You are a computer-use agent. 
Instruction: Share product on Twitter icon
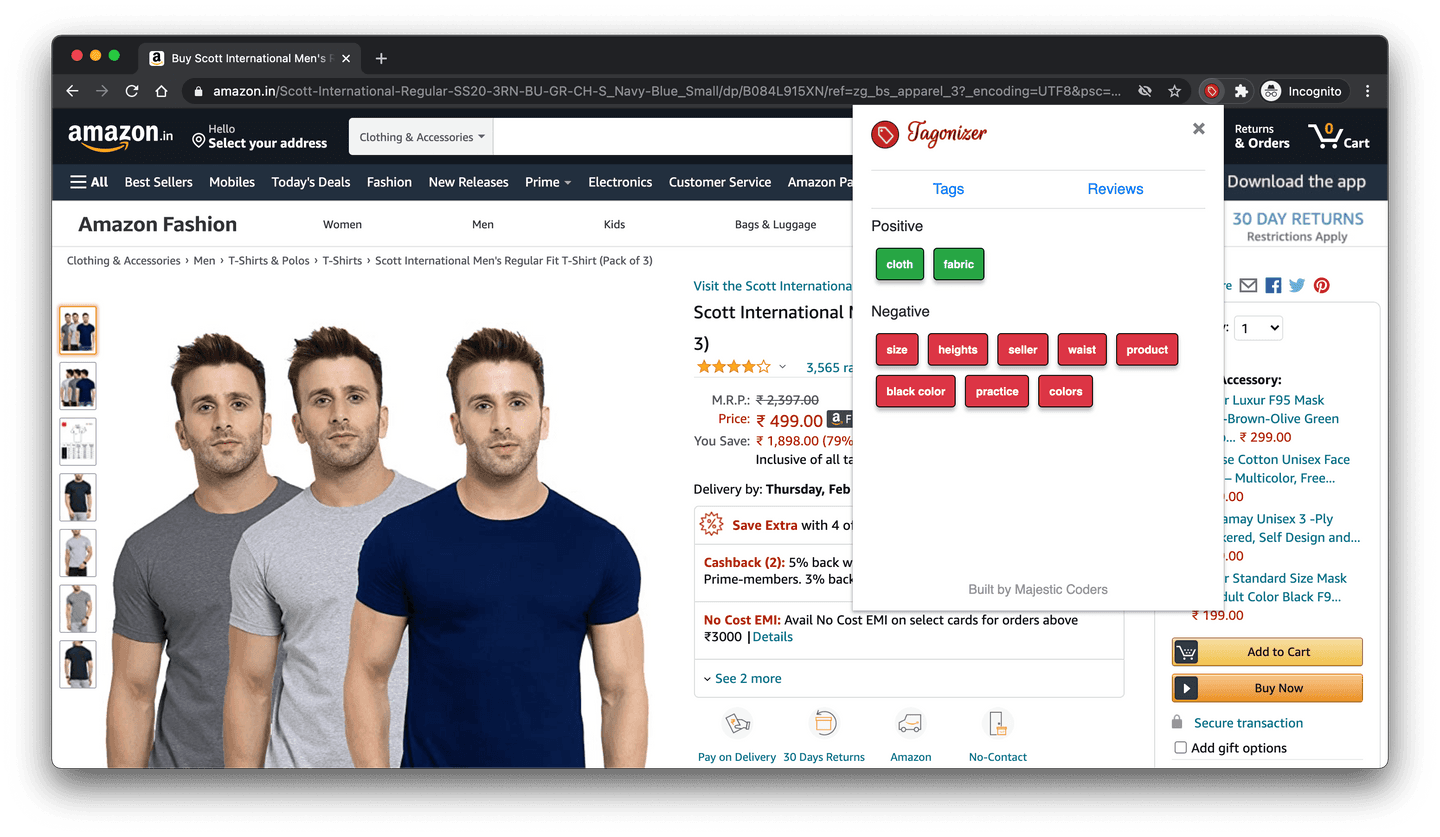coord(1297,285)
